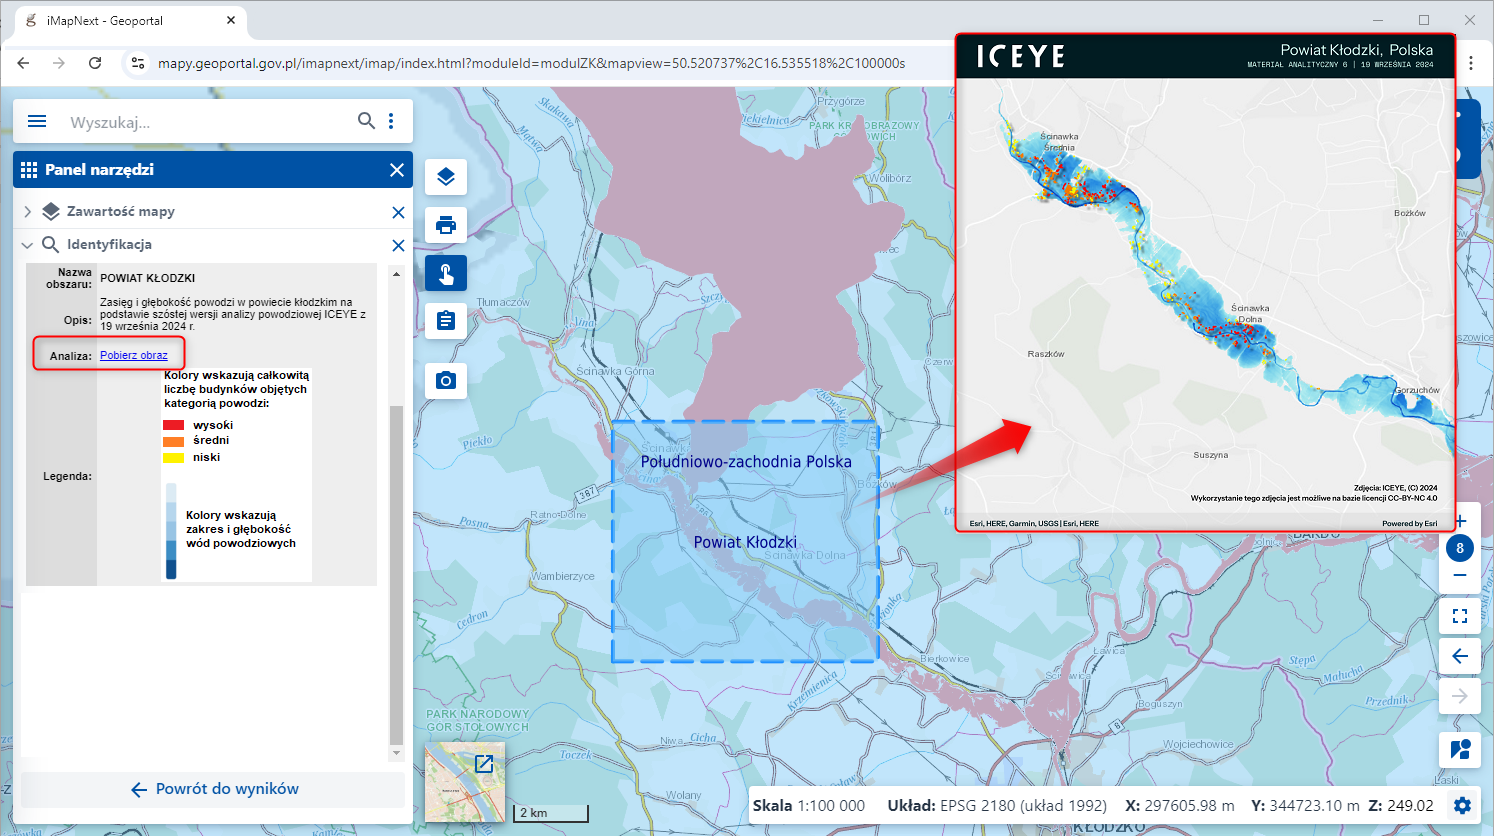The image size is (1494, 836).
Task: Open the clipboard notes tool
Action: click(x=446, y=321)
